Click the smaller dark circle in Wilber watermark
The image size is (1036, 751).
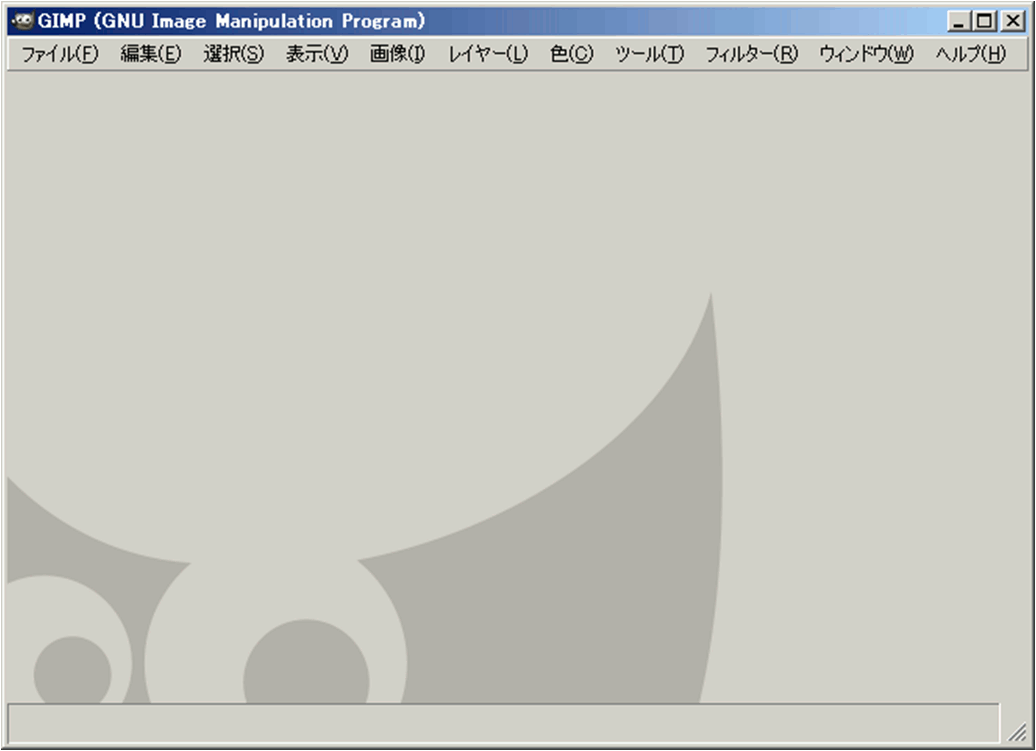[x=72, y=670]
